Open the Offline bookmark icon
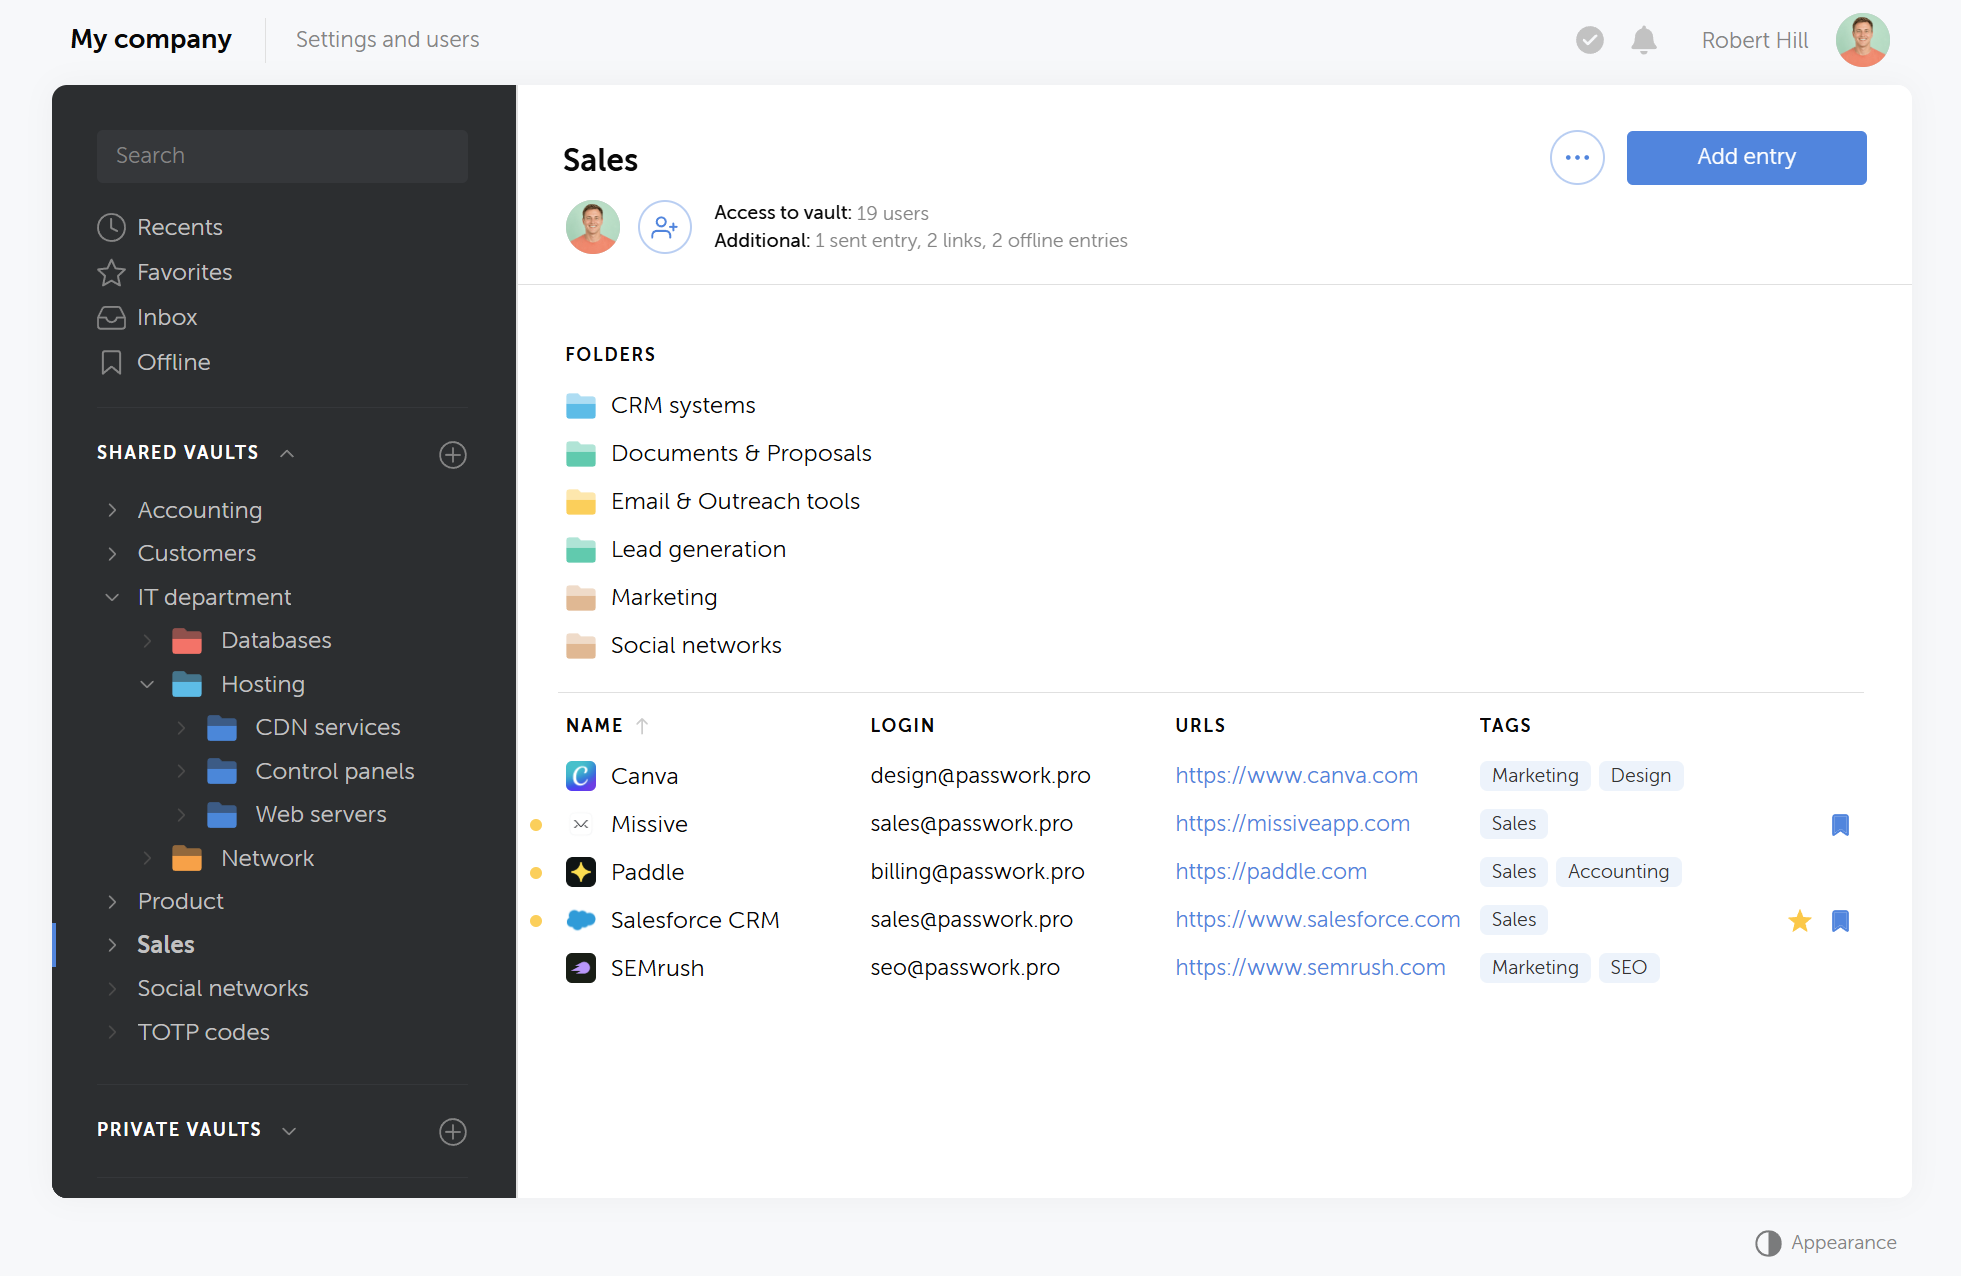This screenshot has height=1276, width=1961. tap(111, 362)
